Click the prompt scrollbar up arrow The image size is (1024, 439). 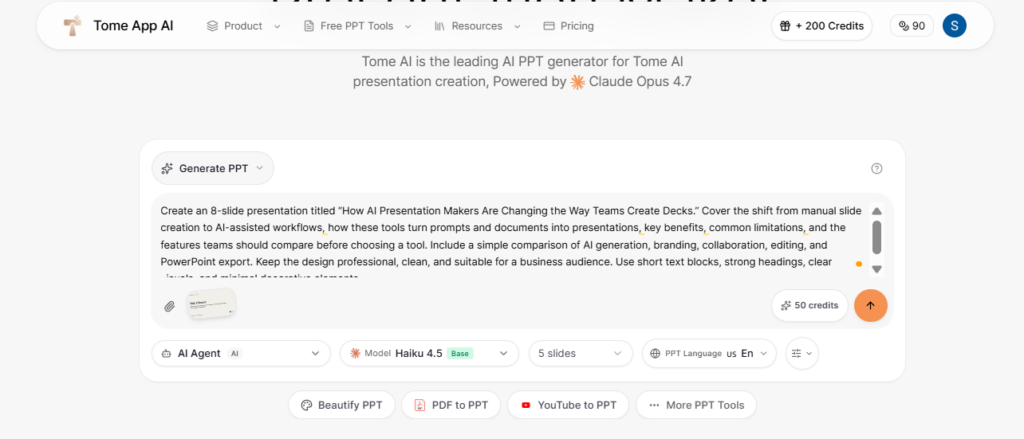[x=877, y=211]
